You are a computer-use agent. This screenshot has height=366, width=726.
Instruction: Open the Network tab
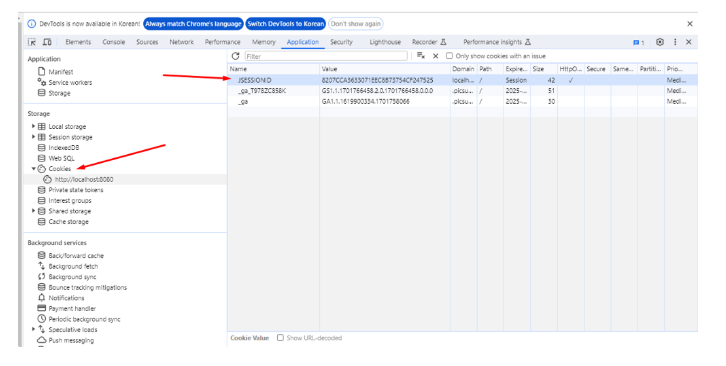tap(182, 42)
